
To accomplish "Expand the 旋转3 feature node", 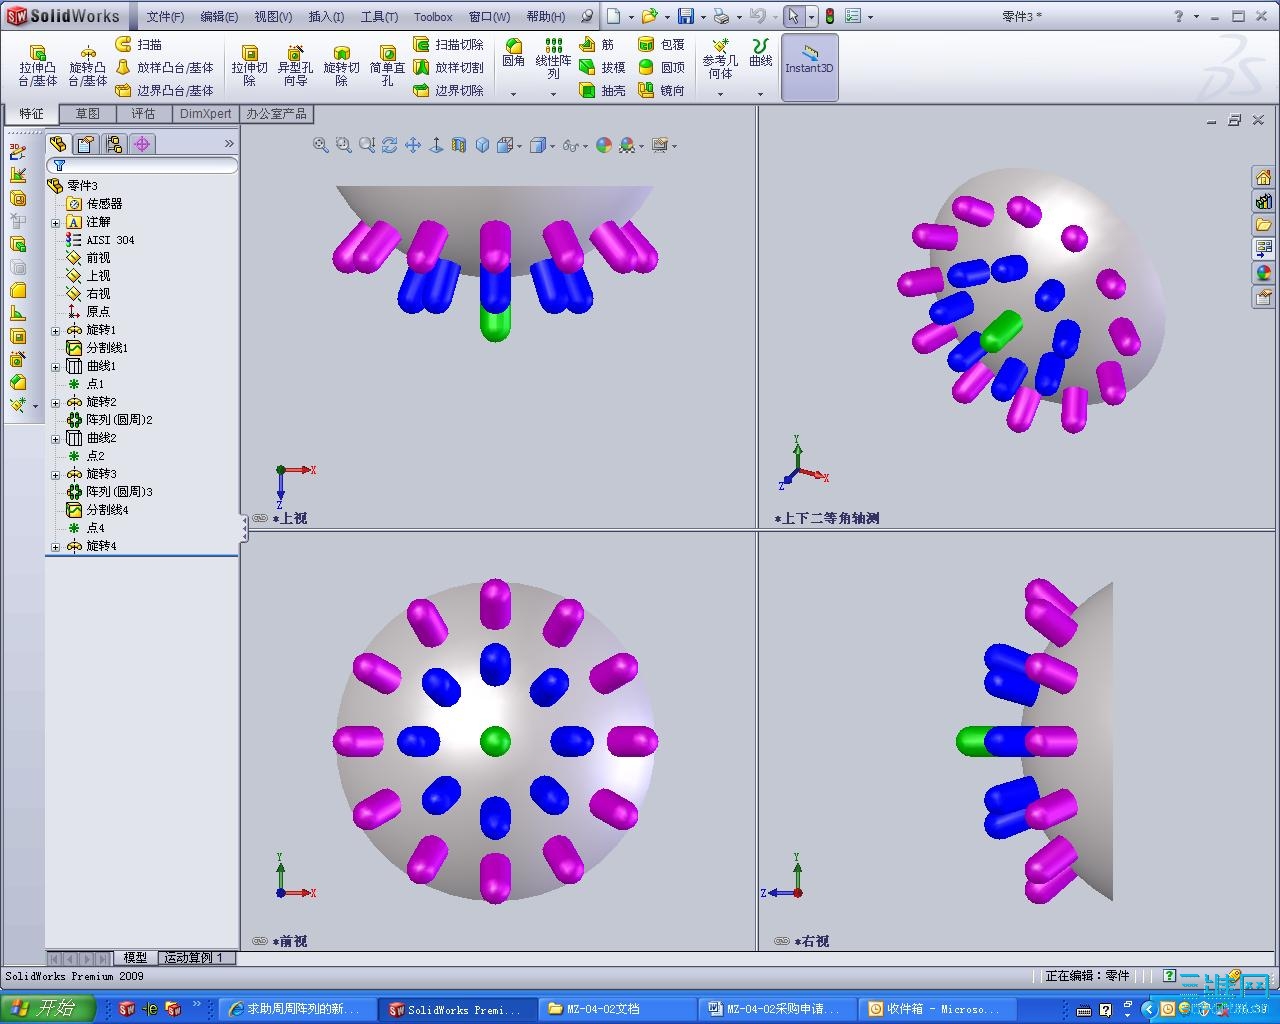I will pyautogui.click(x=56, y=474).
